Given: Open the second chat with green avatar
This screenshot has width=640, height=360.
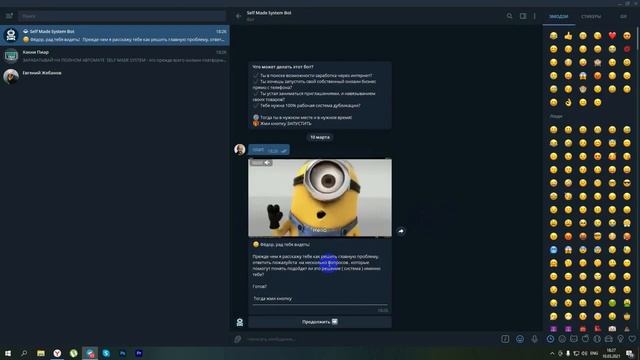Looking at the screenshot, I should tap(115, 56).
